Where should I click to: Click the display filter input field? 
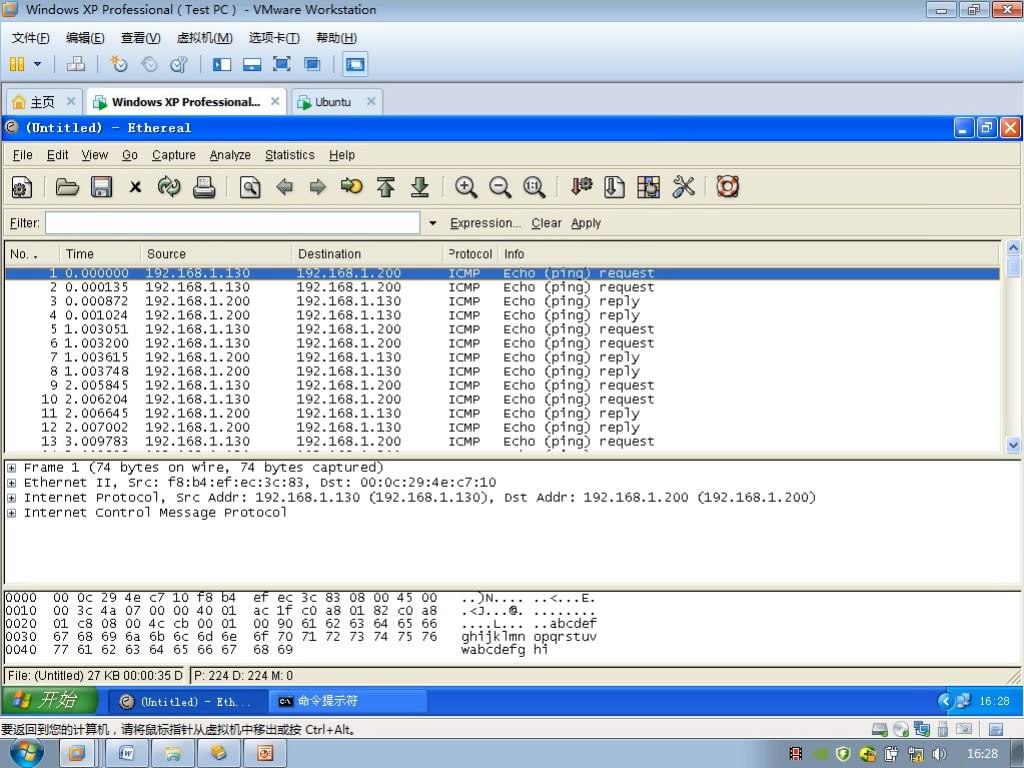coord(232,223)
